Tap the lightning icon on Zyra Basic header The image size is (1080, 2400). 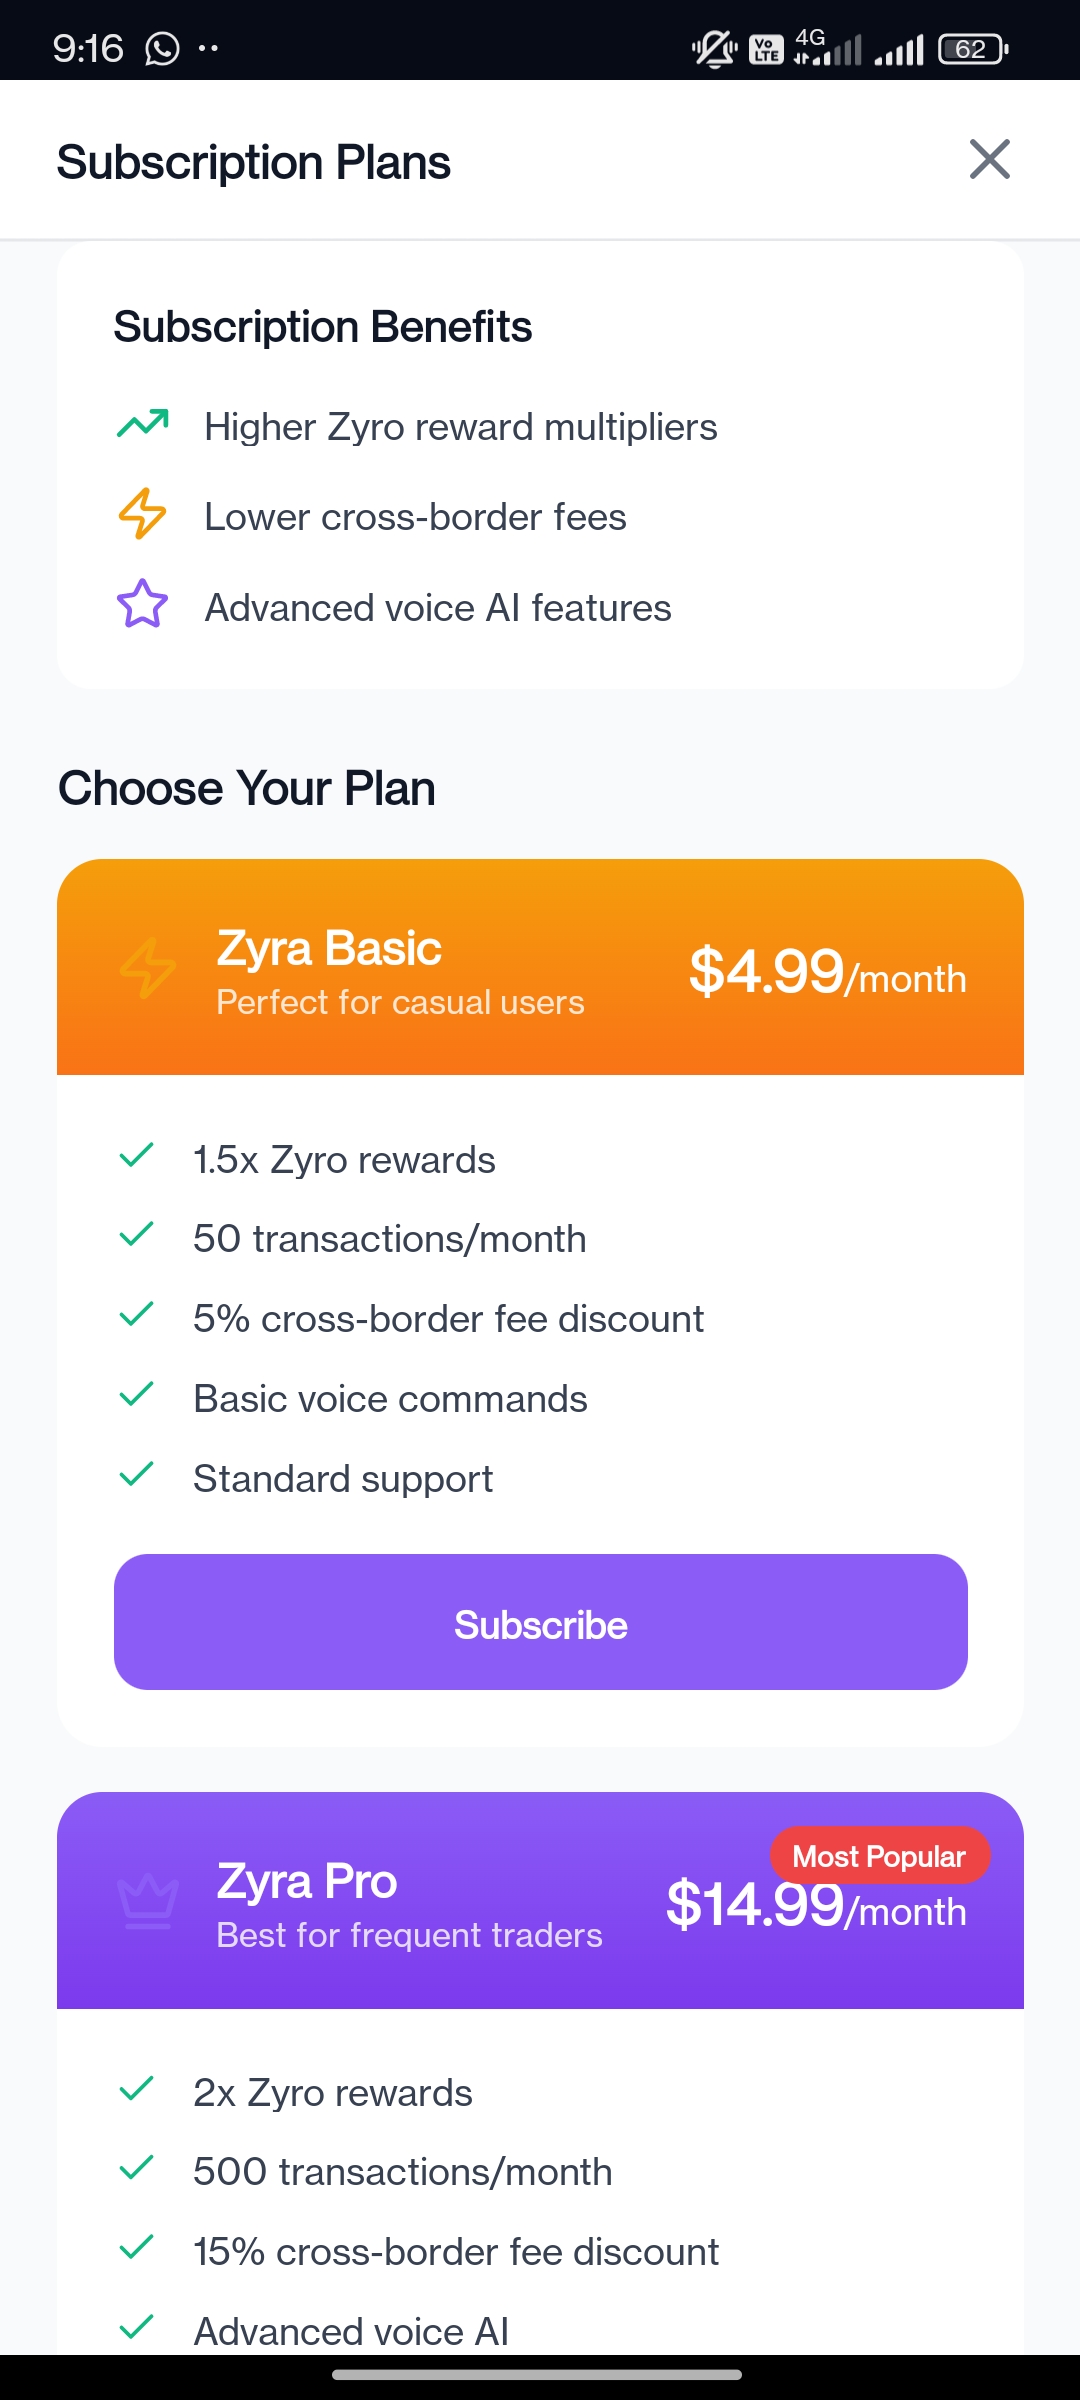[x=148, y=967]
